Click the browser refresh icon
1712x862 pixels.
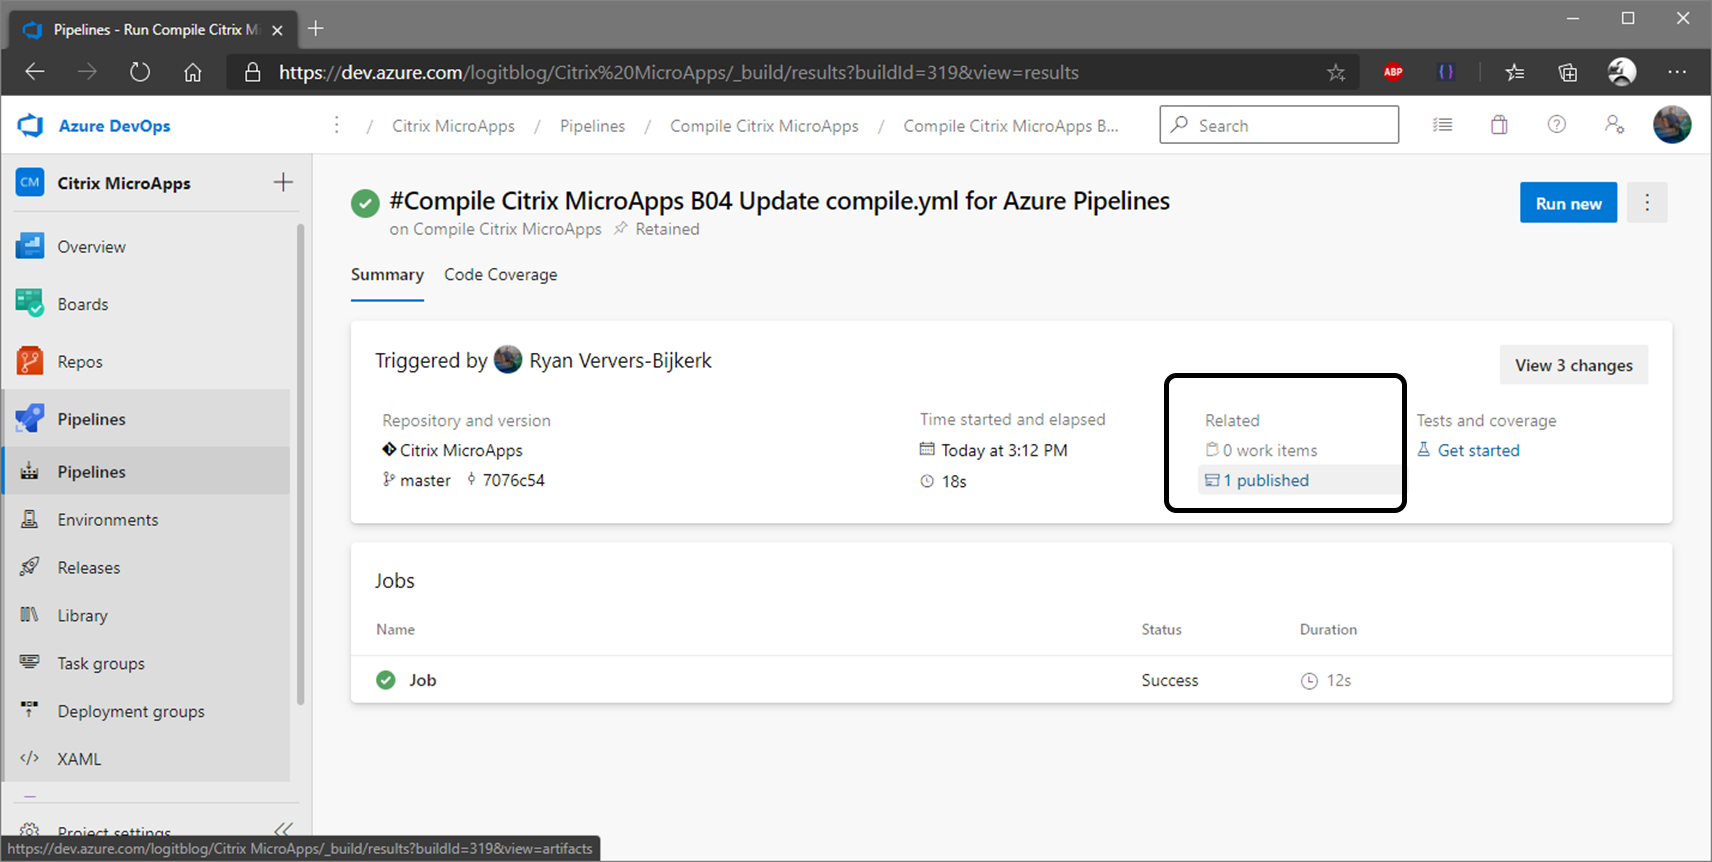click(140, 72)
